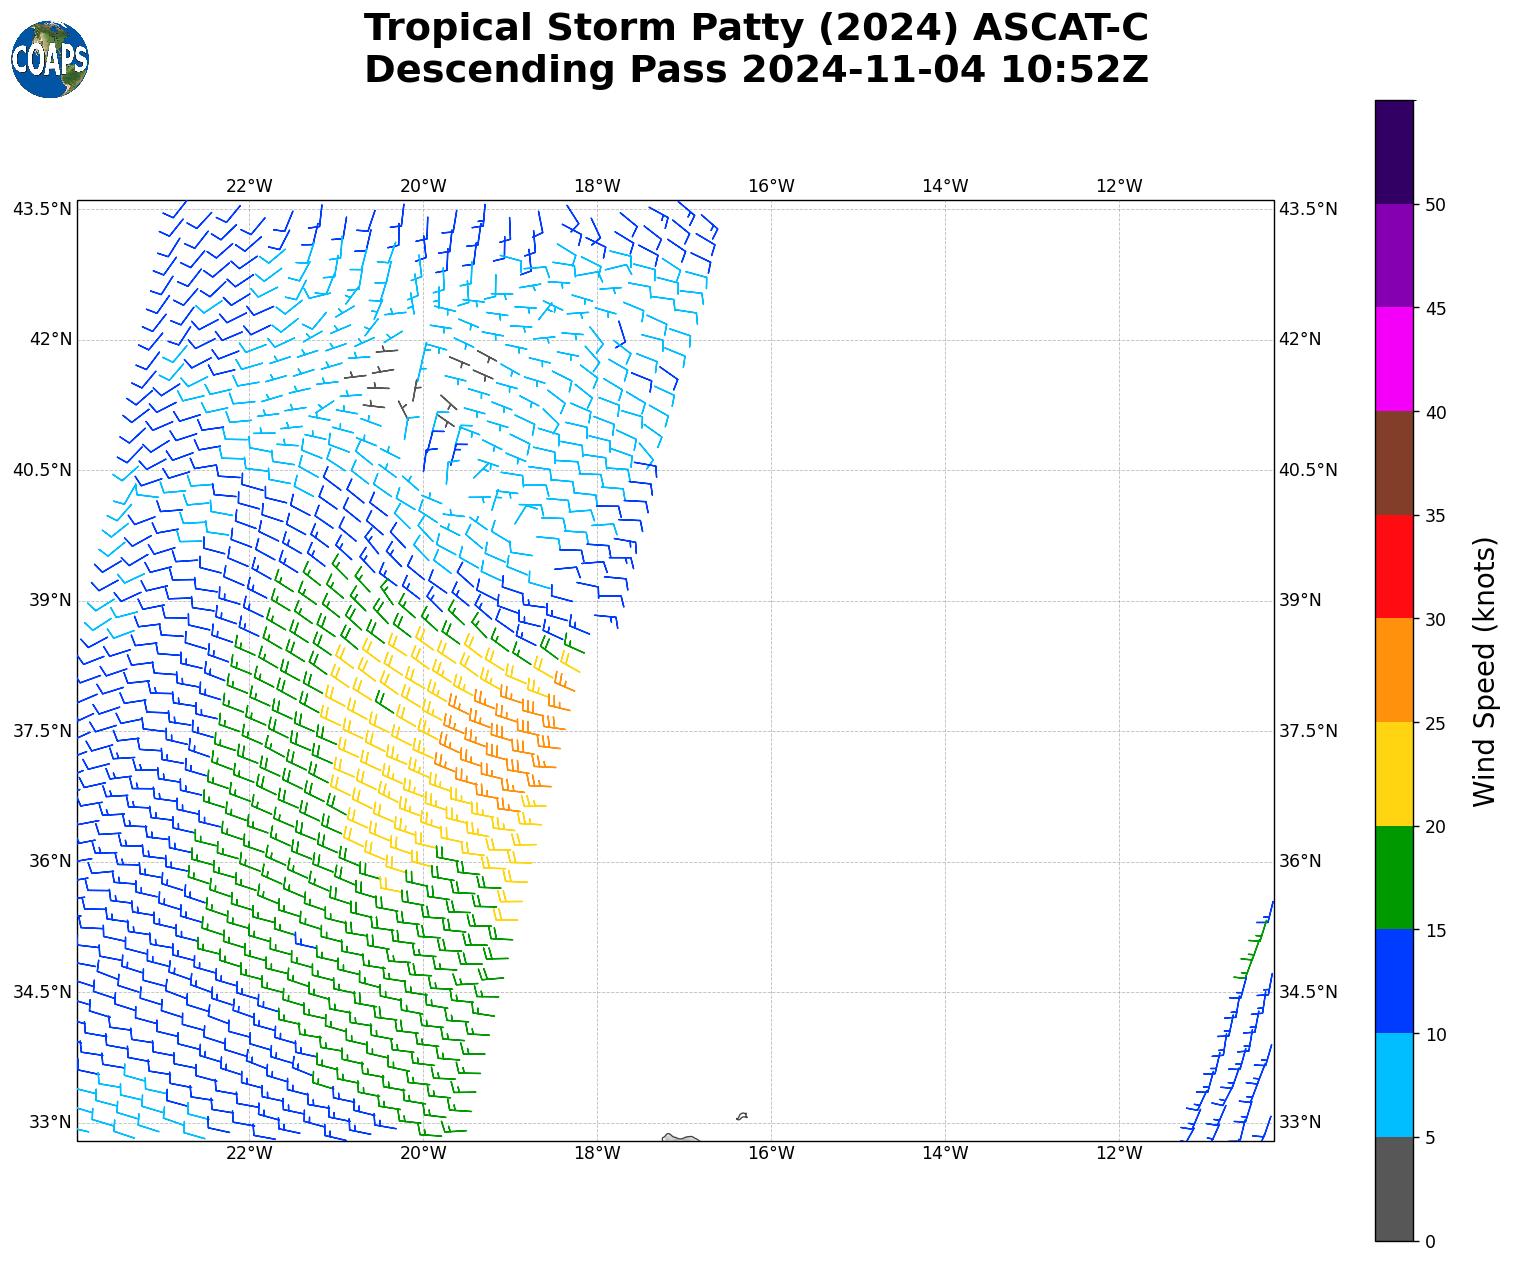Click the dark purple above-50 knots band
This screenshot has height=1264, width=1513.
(x=1394, y=152)
